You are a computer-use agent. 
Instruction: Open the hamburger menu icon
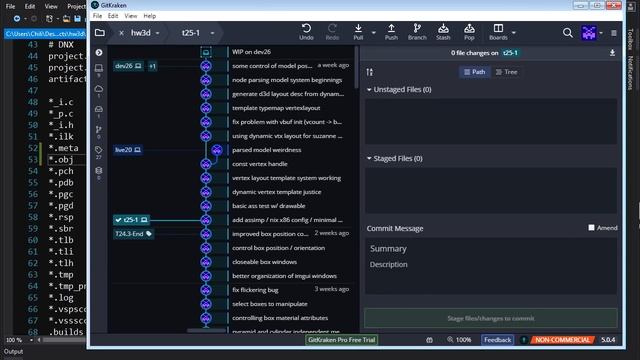click(x=613, y=33)
